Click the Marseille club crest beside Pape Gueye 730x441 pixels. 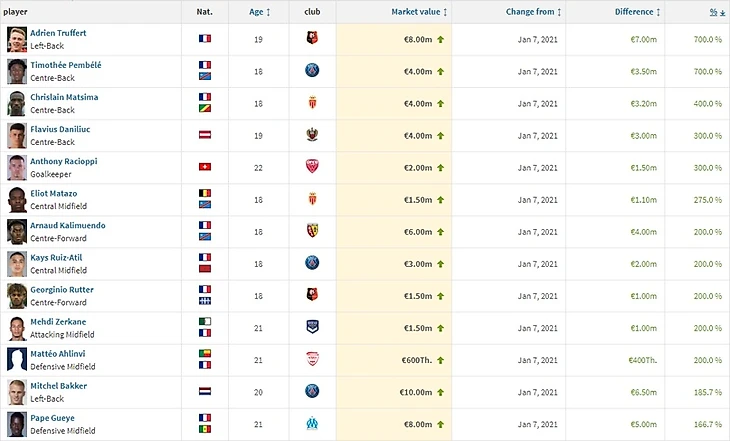(311, 423)
